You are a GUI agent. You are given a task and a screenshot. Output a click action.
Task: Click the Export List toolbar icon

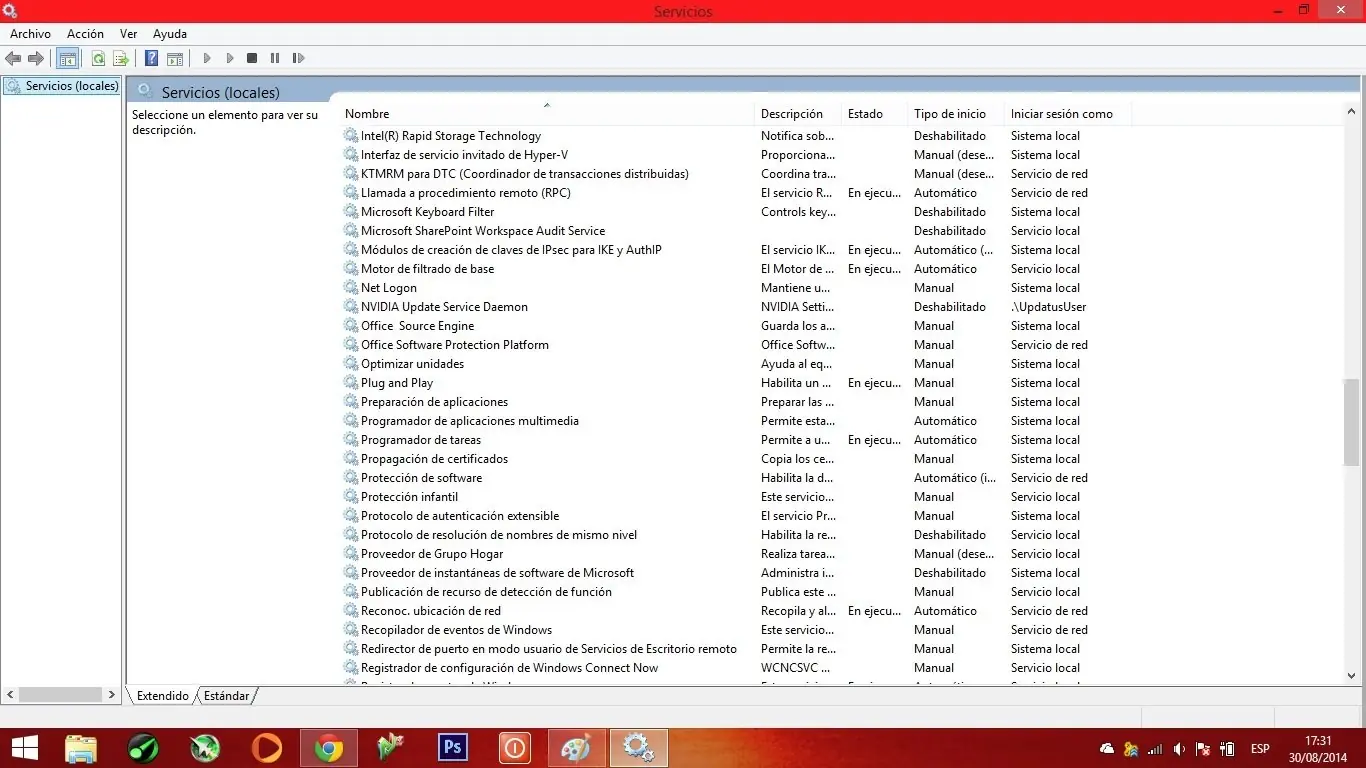121,59
